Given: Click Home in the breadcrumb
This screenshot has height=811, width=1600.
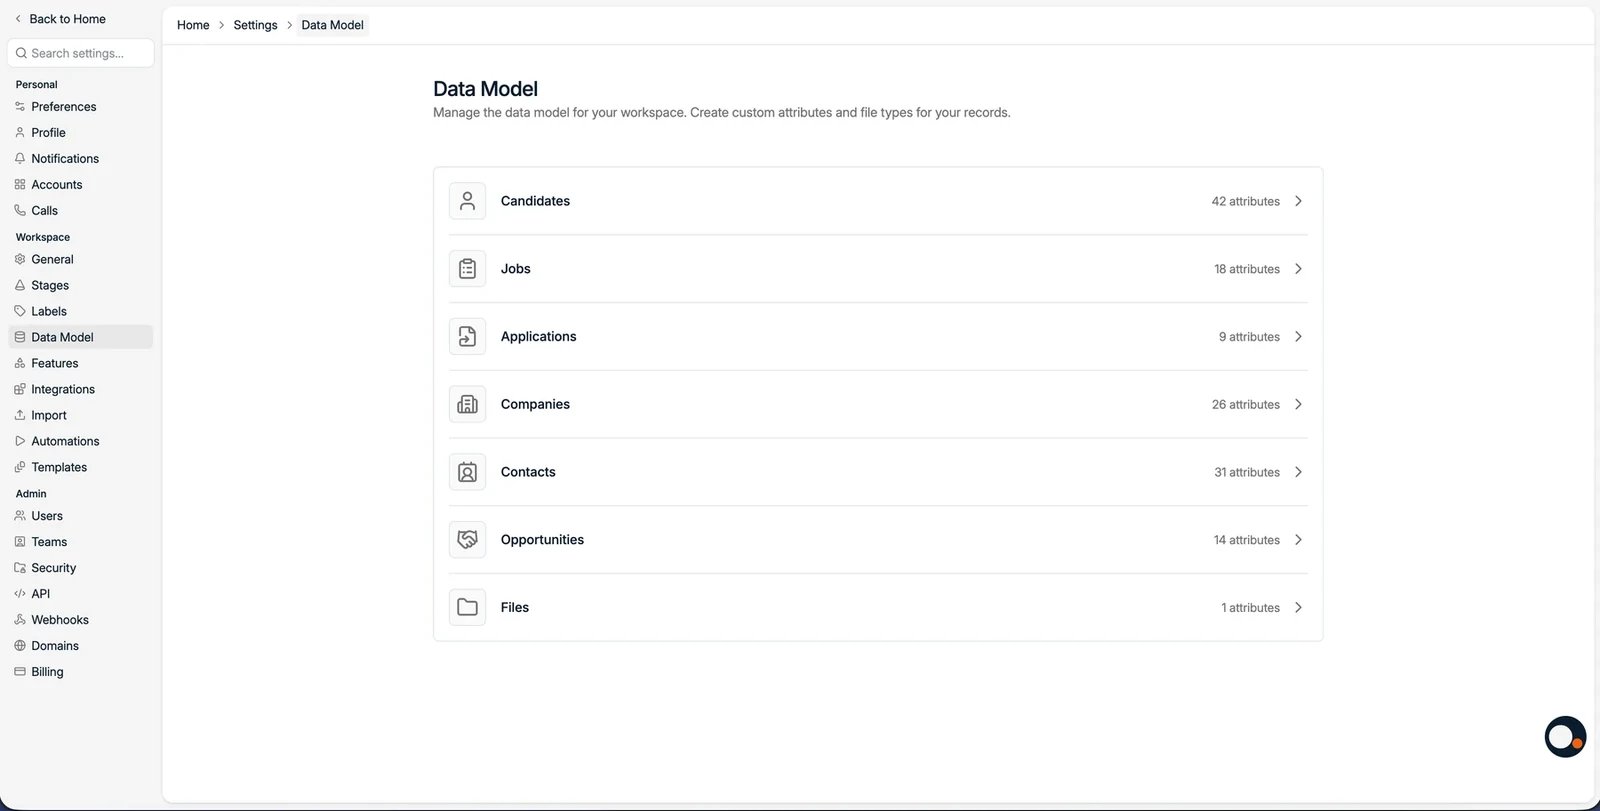Looking at the screenshot, I should pyautogui.click(x=193, y=25).
